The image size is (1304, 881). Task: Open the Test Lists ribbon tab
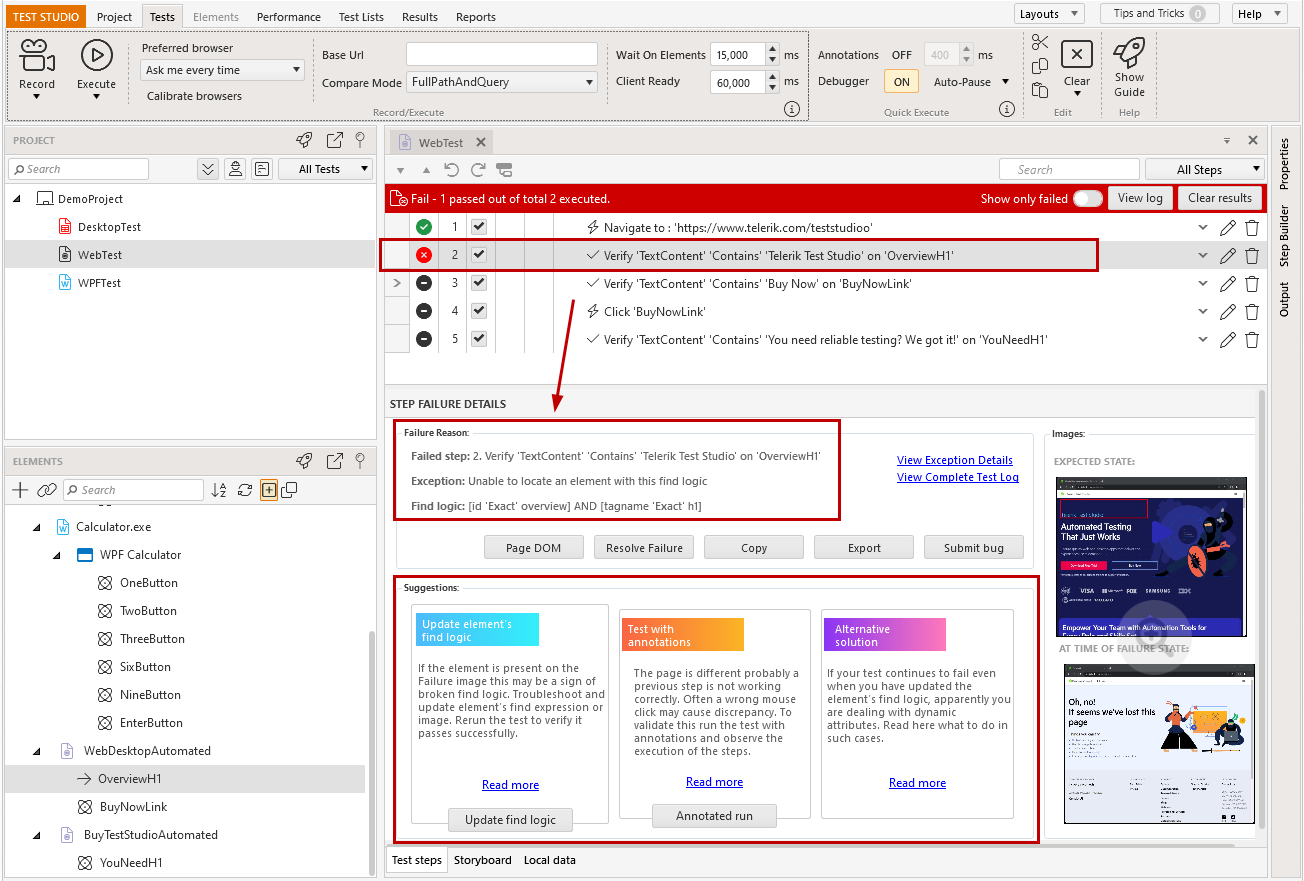coord(361,17)
